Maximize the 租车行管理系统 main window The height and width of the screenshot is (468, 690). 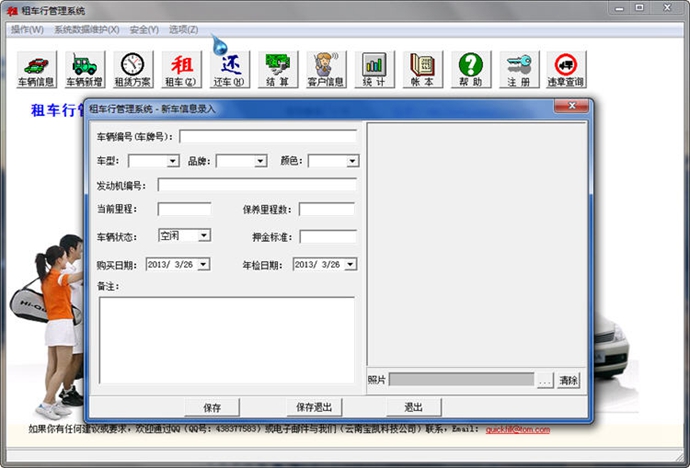pos(640,8)
